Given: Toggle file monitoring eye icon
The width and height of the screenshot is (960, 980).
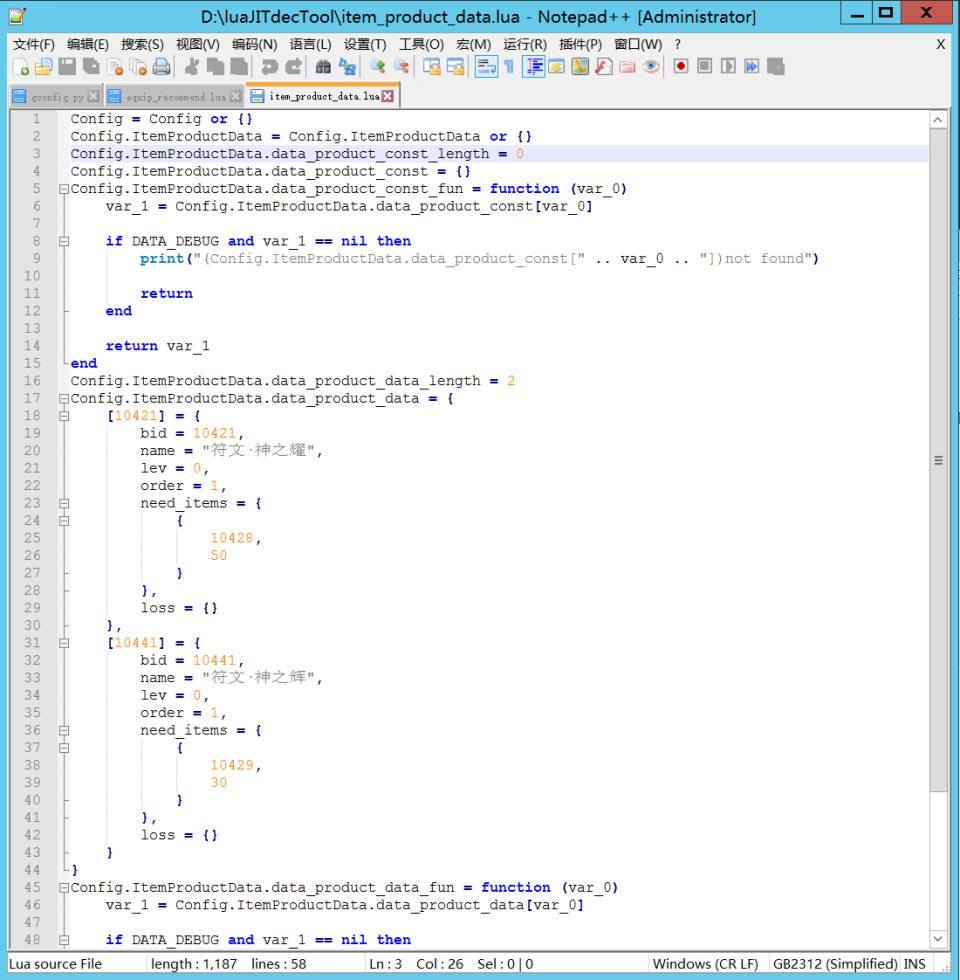Looking at the screenshot, I should (651, 67).
